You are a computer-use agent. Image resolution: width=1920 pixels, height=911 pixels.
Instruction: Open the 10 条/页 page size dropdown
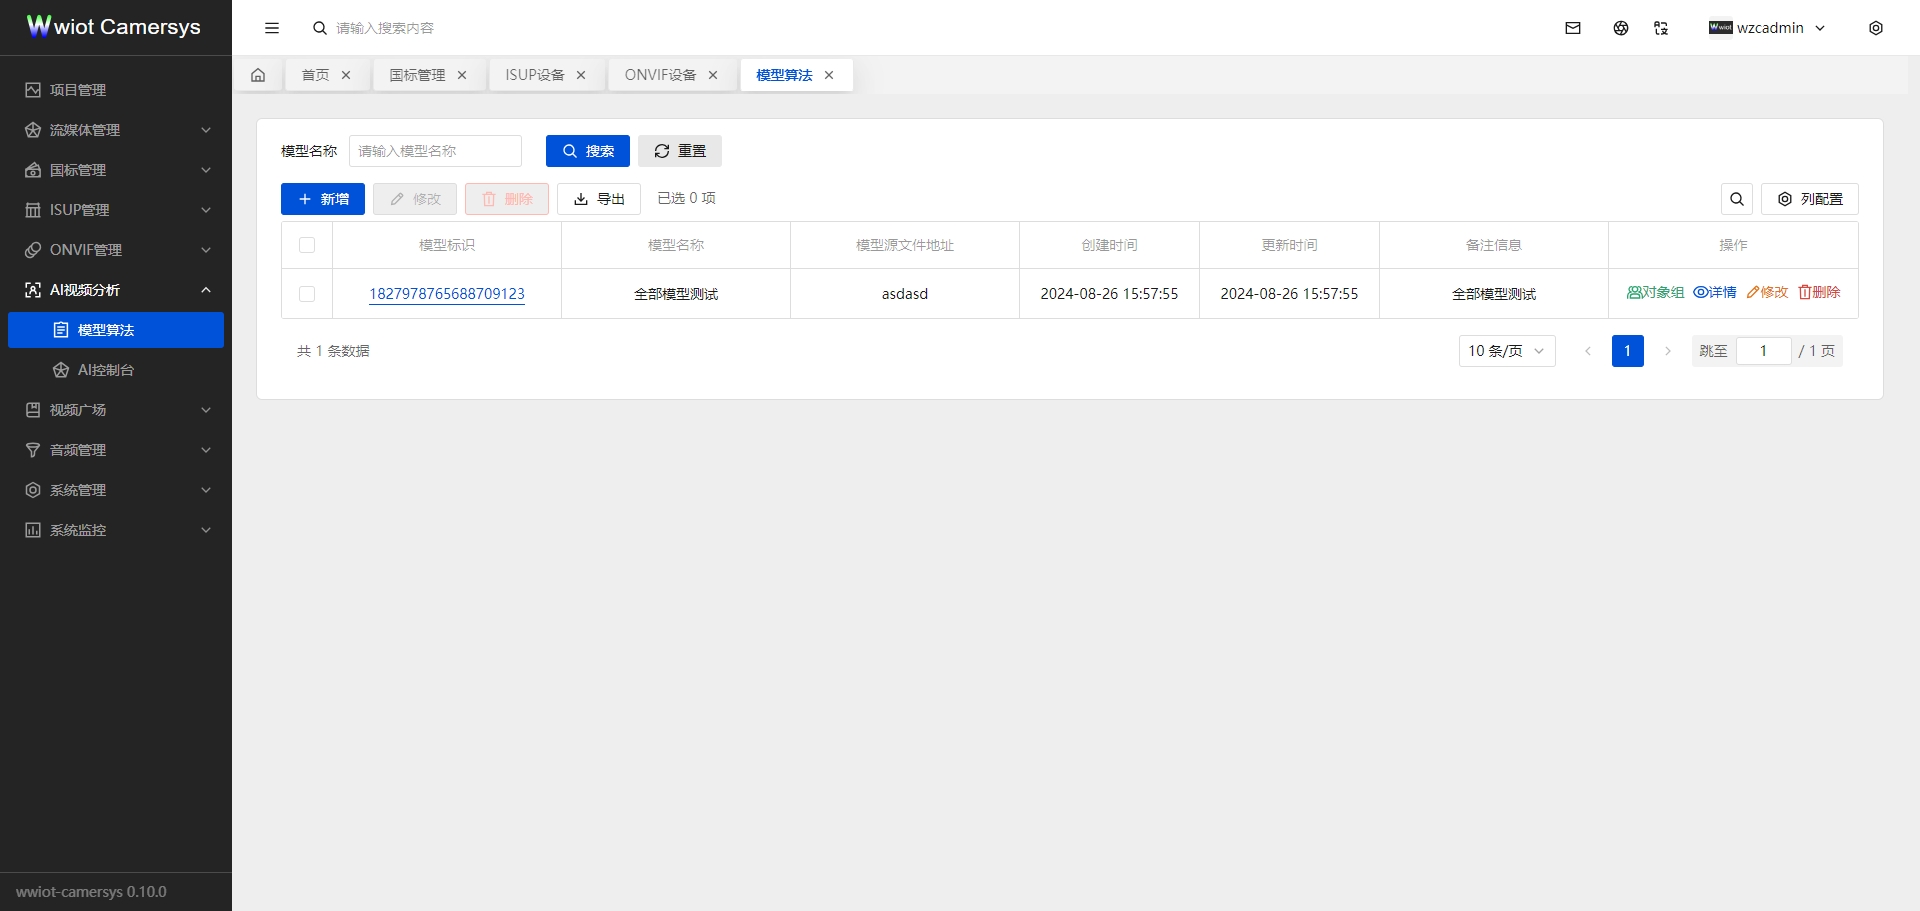click(x=1506, y=351)
